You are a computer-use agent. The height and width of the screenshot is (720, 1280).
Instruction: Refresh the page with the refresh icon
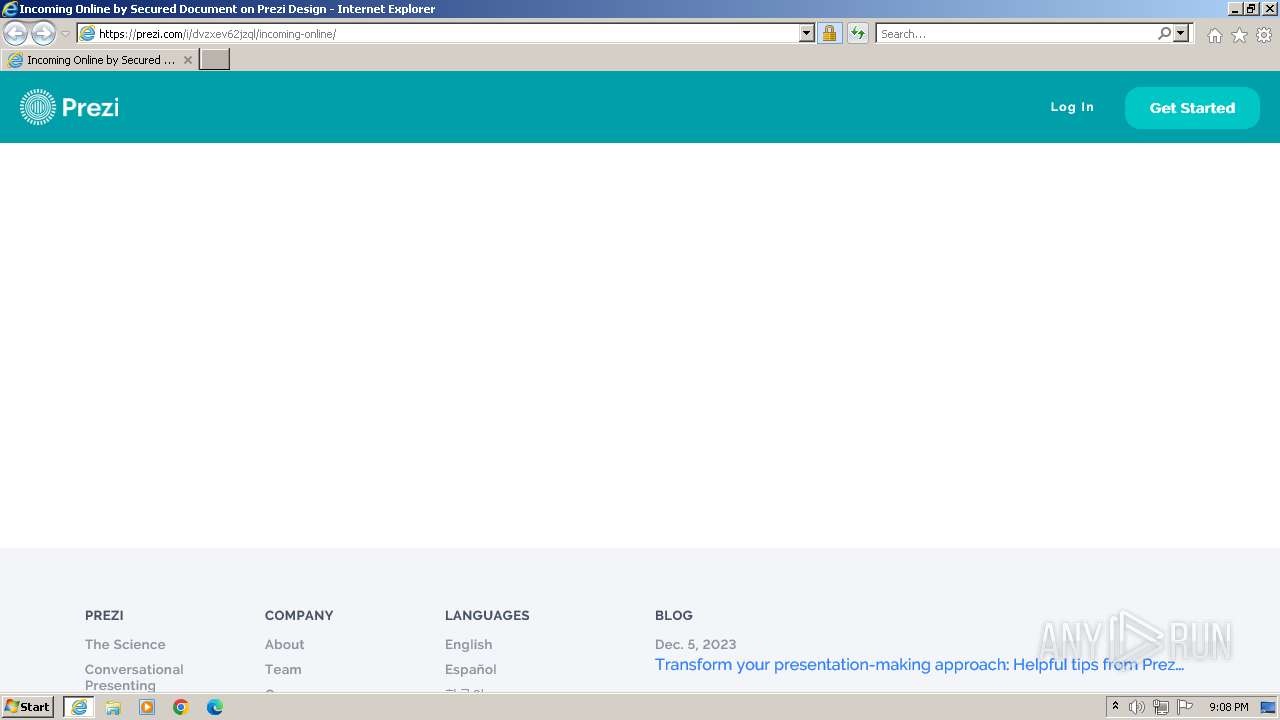(x=858, y=33)
